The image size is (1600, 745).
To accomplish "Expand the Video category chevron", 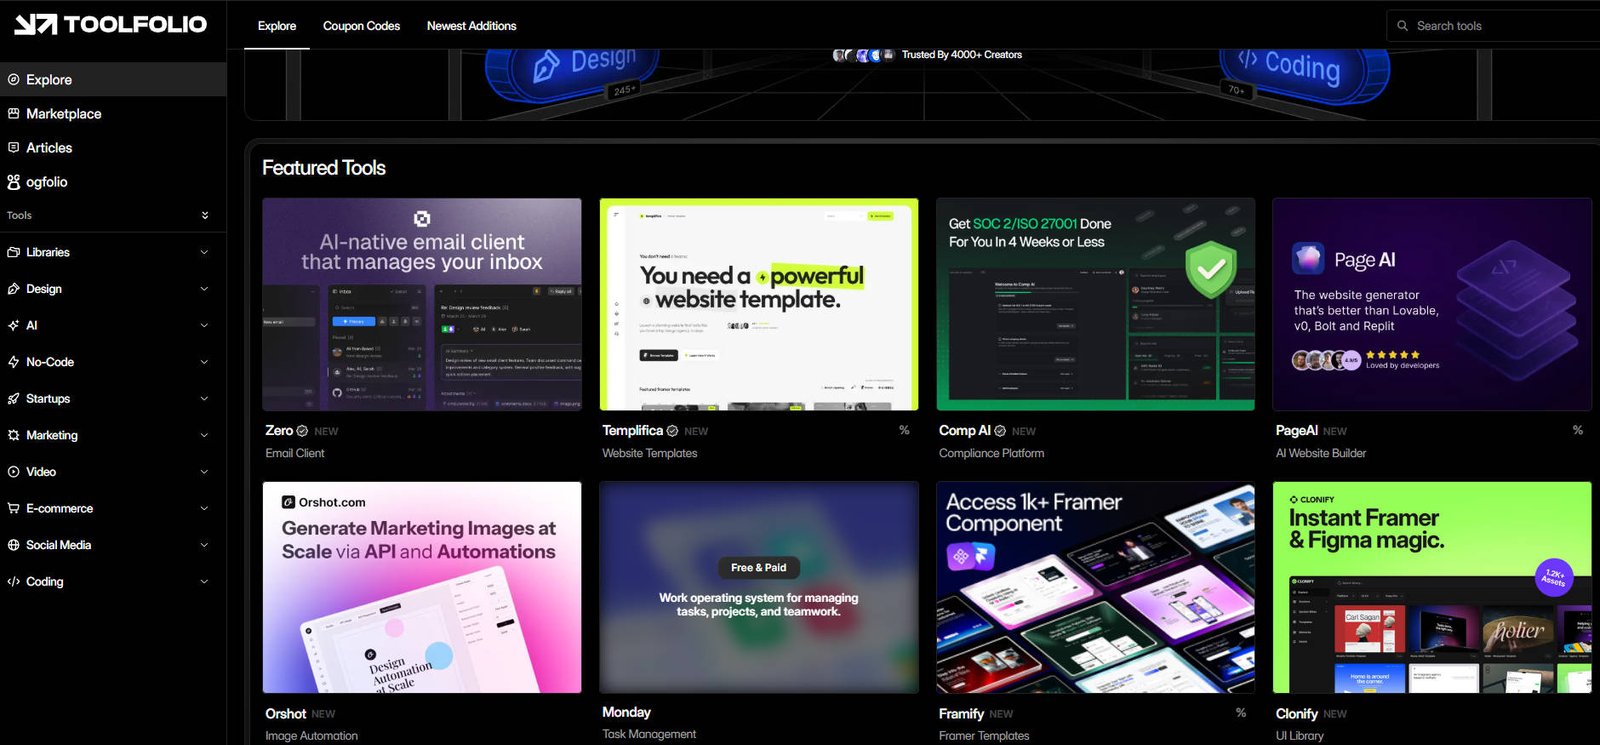I will tap(204, 471).
